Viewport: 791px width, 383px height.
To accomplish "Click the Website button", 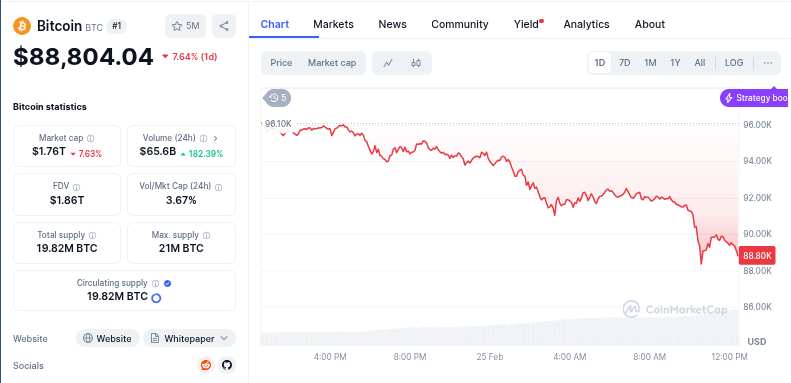I will [107, 339].
